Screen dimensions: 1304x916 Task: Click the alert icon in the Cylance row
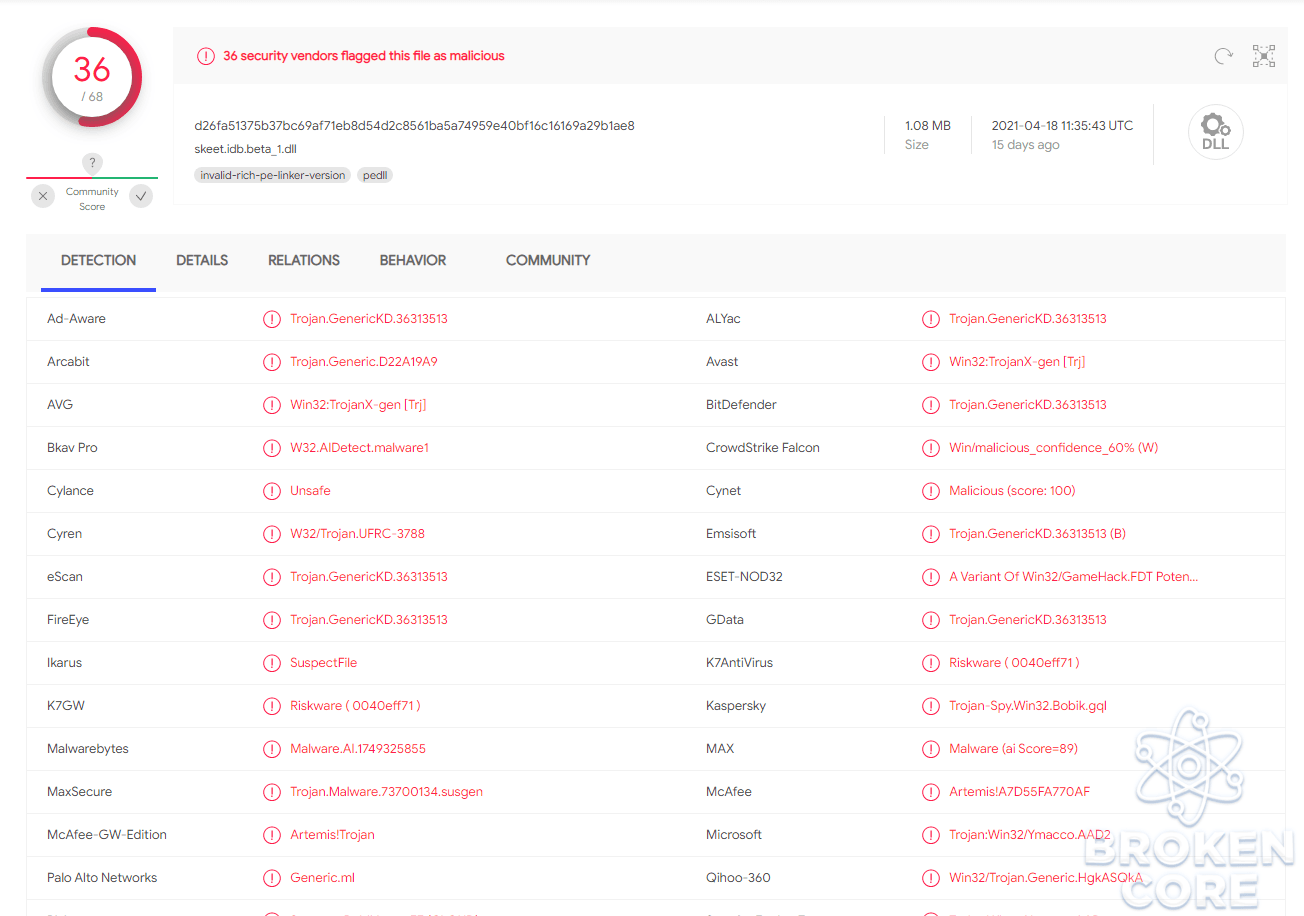pos(272,491)
